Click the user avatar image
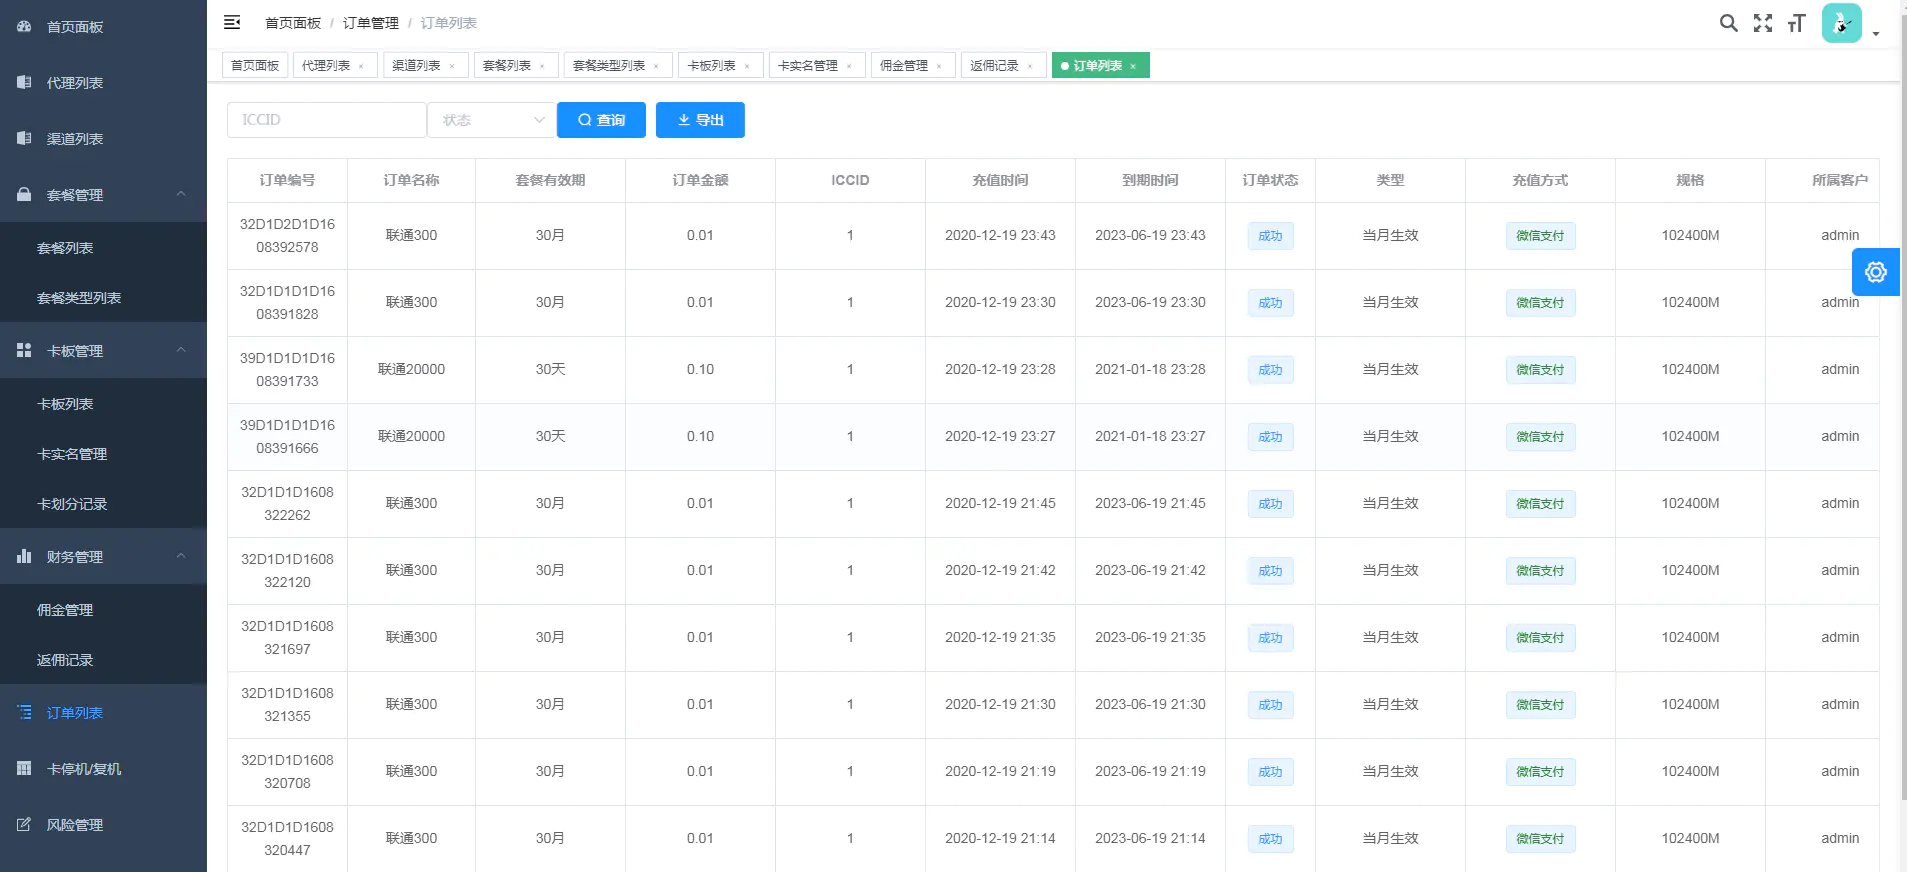 click(x=1841, y=23)
